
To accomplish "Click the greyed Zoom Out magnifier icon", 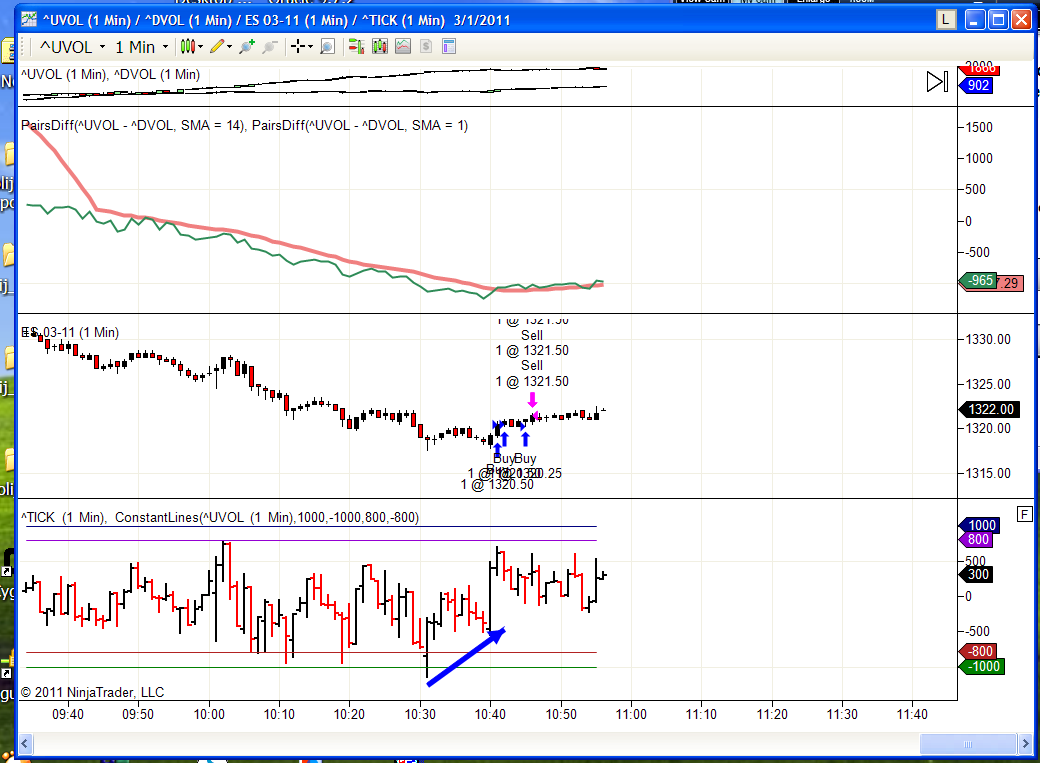I will point(269,46).
